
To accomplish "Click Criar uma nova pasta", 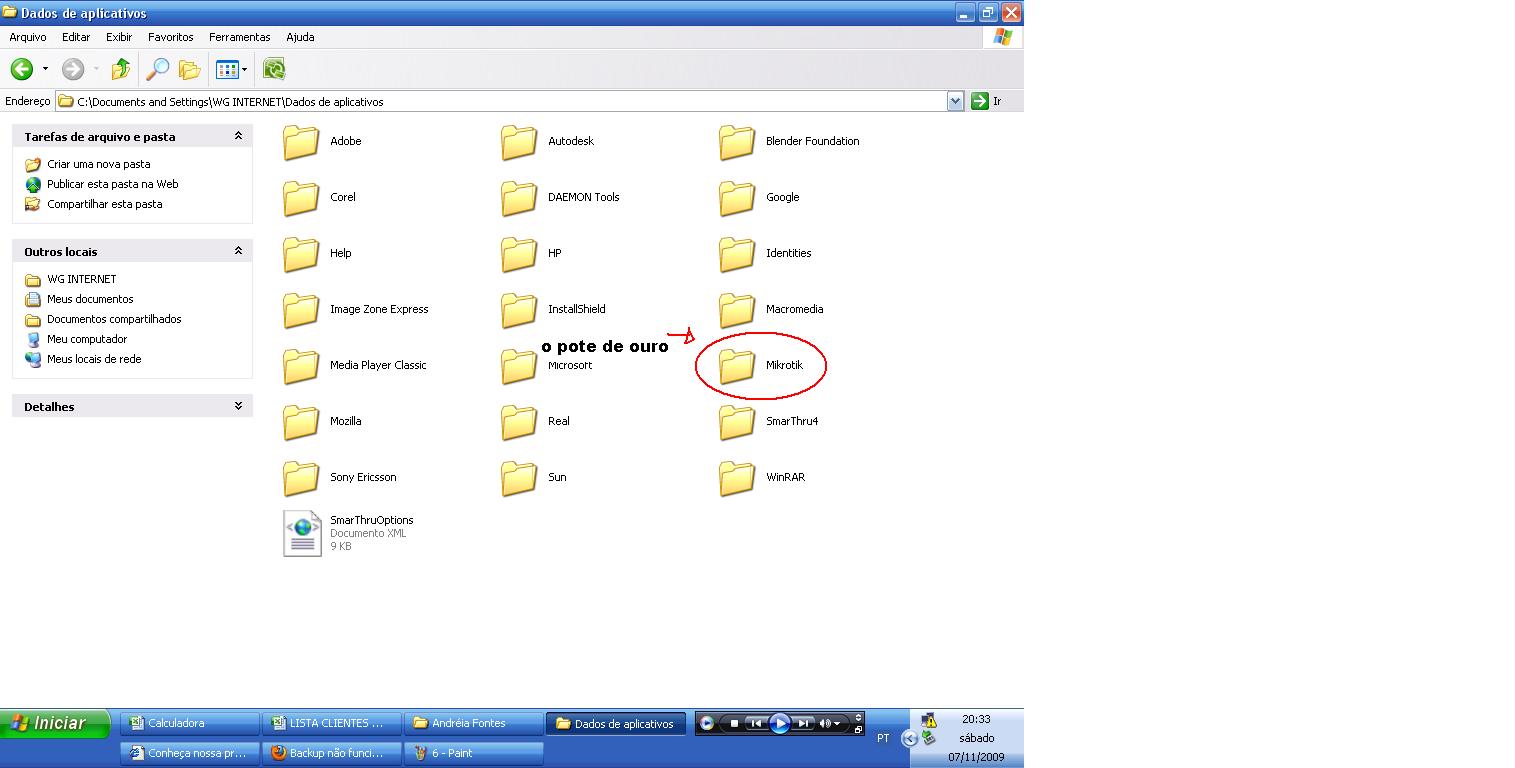I will [x=99, y=164].
